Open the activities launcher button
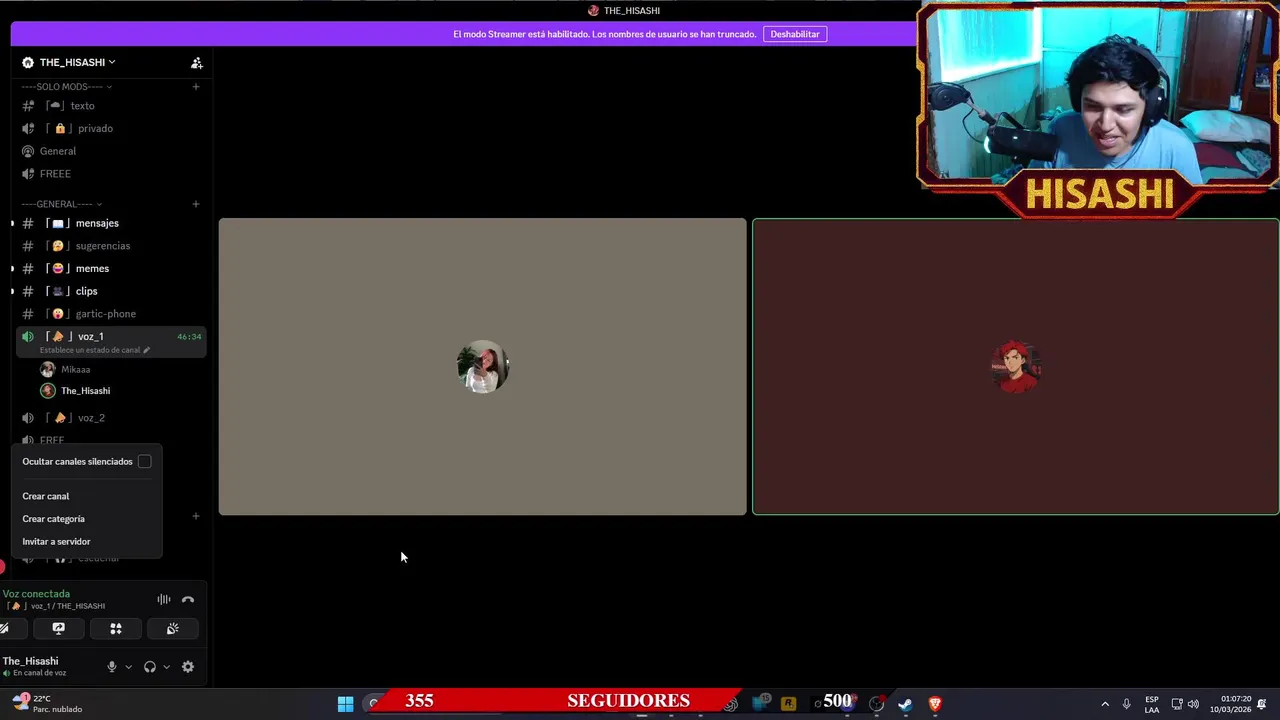This screenshot has width=1280, height=720. tap(116, 629)
